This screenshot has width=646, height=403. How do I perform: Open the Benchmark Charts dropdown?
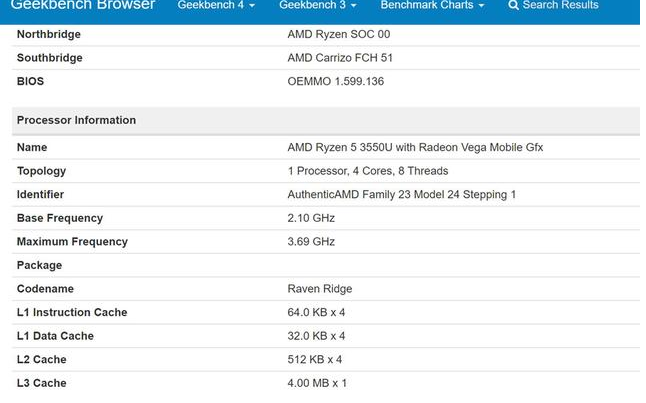432,6
